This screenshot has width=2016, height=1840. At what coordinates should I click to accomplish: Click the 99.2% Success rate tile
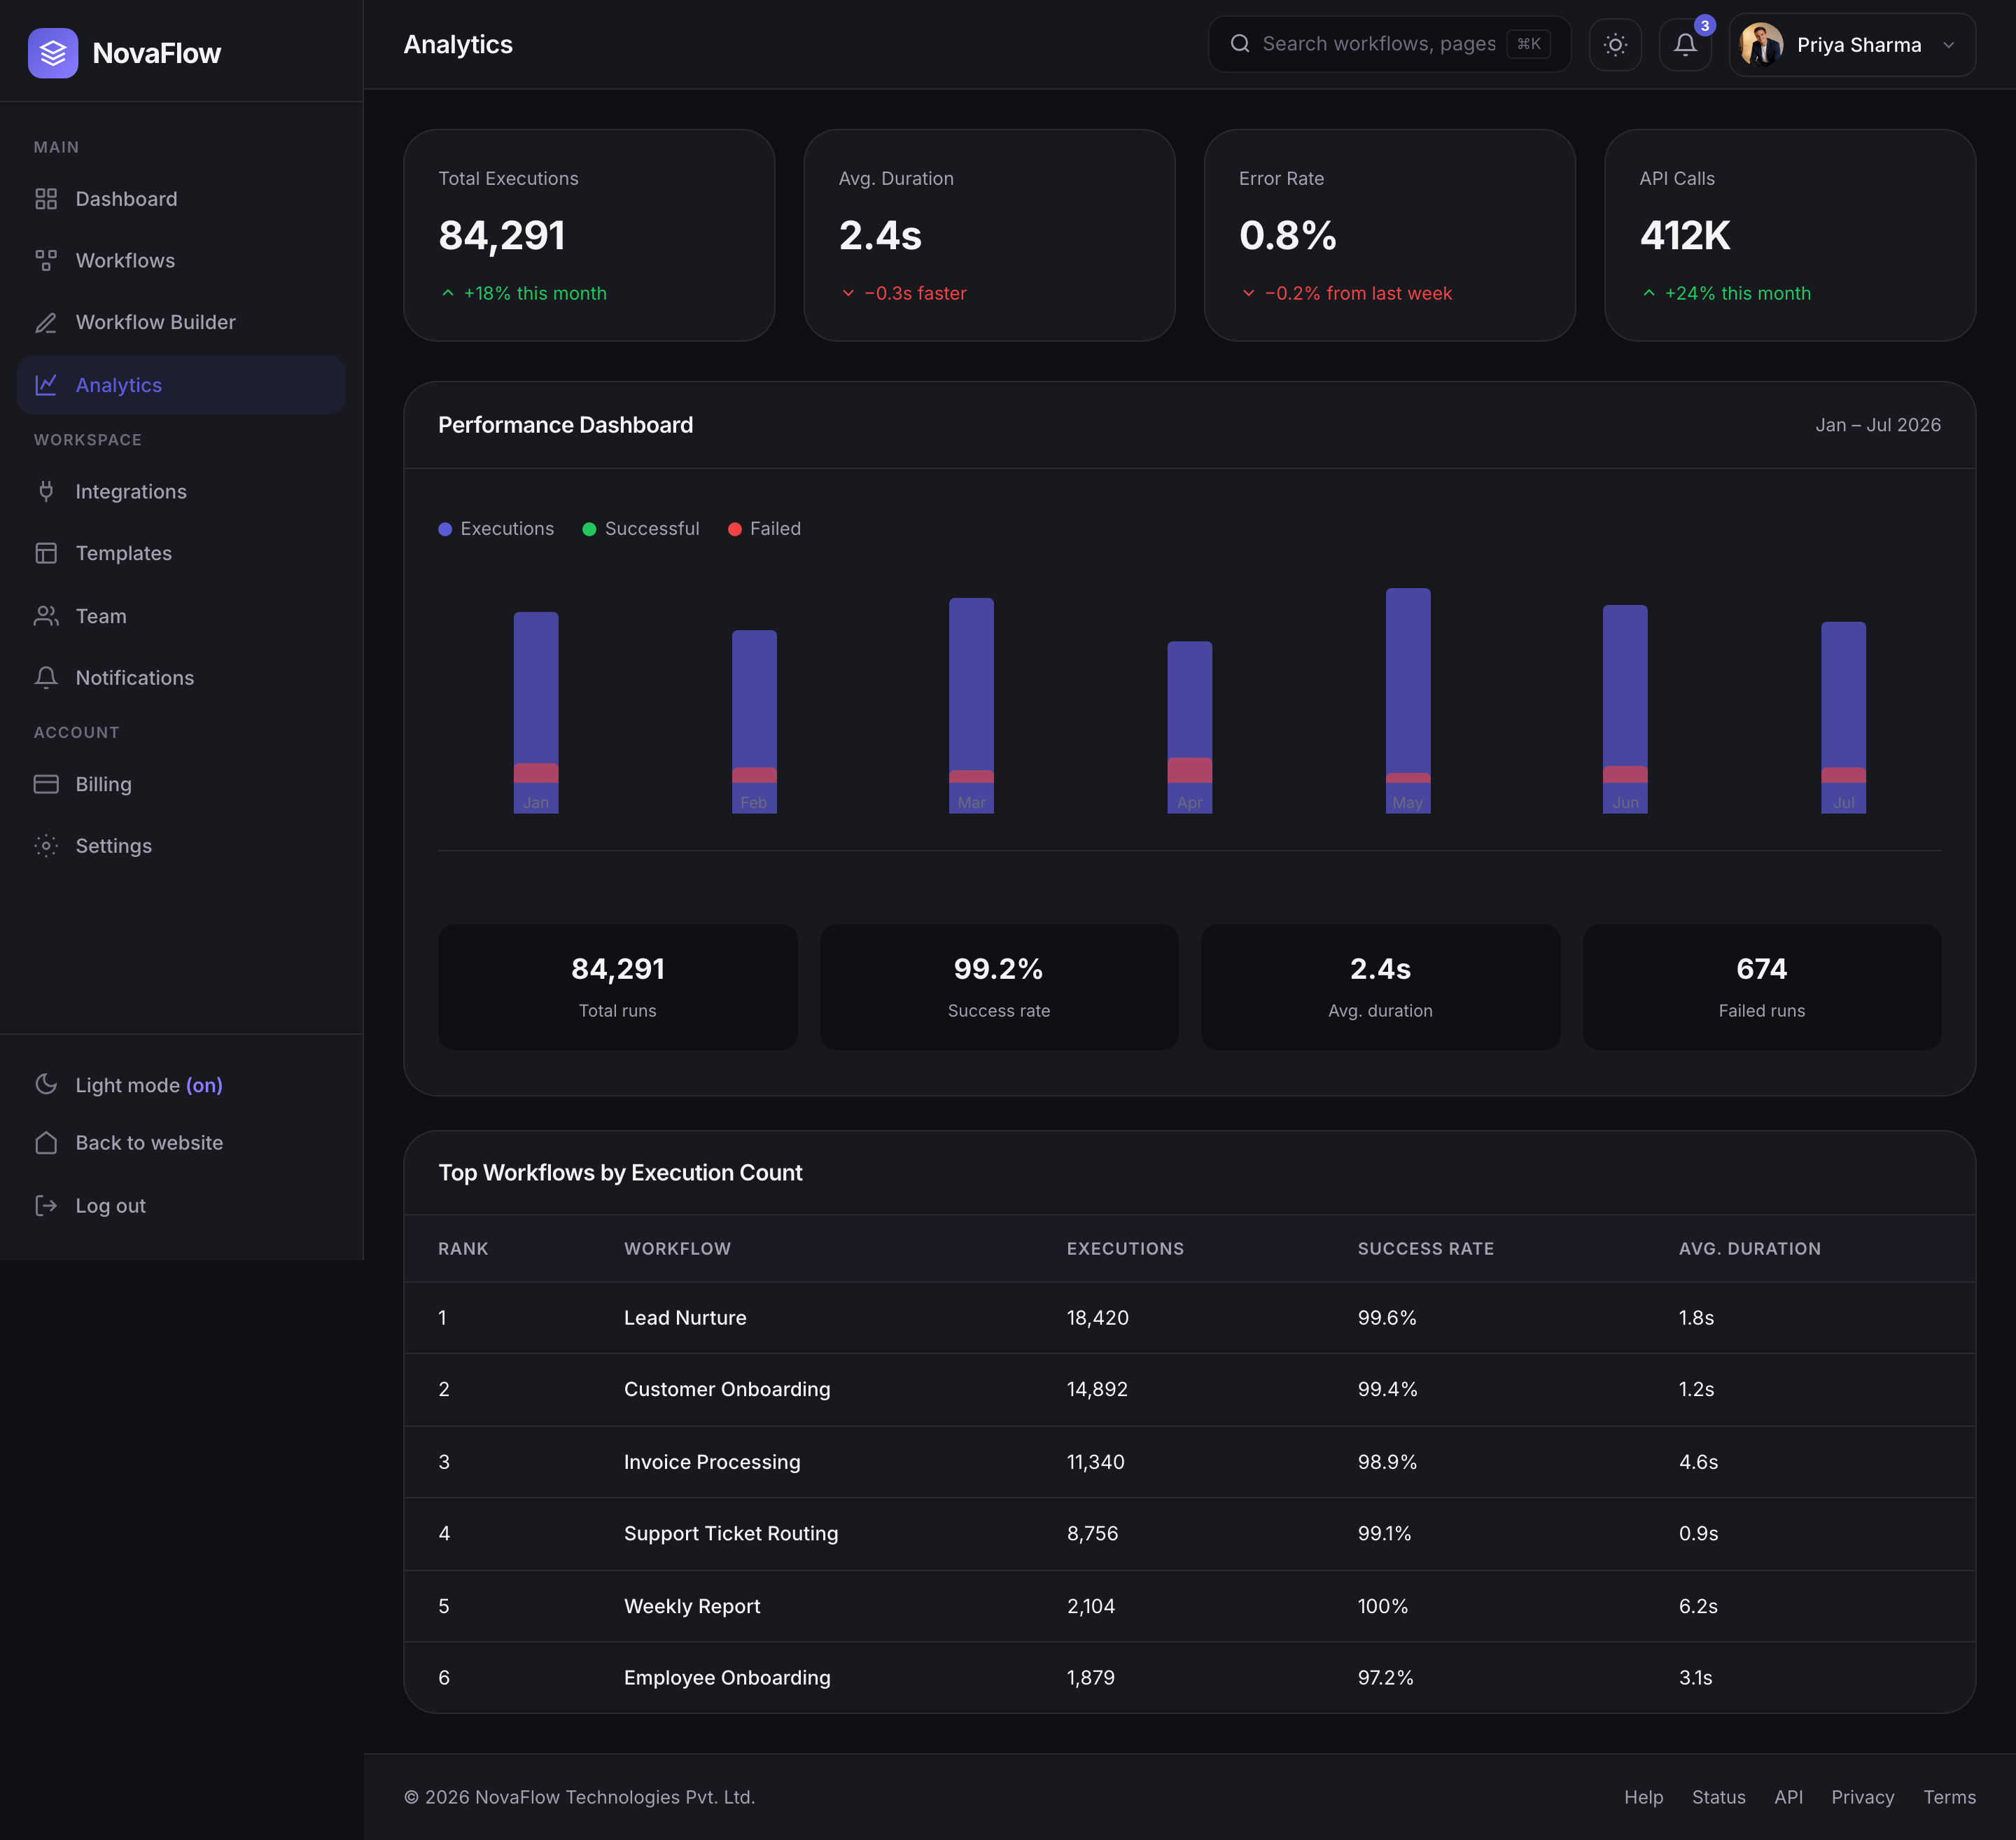pos(999,987)
